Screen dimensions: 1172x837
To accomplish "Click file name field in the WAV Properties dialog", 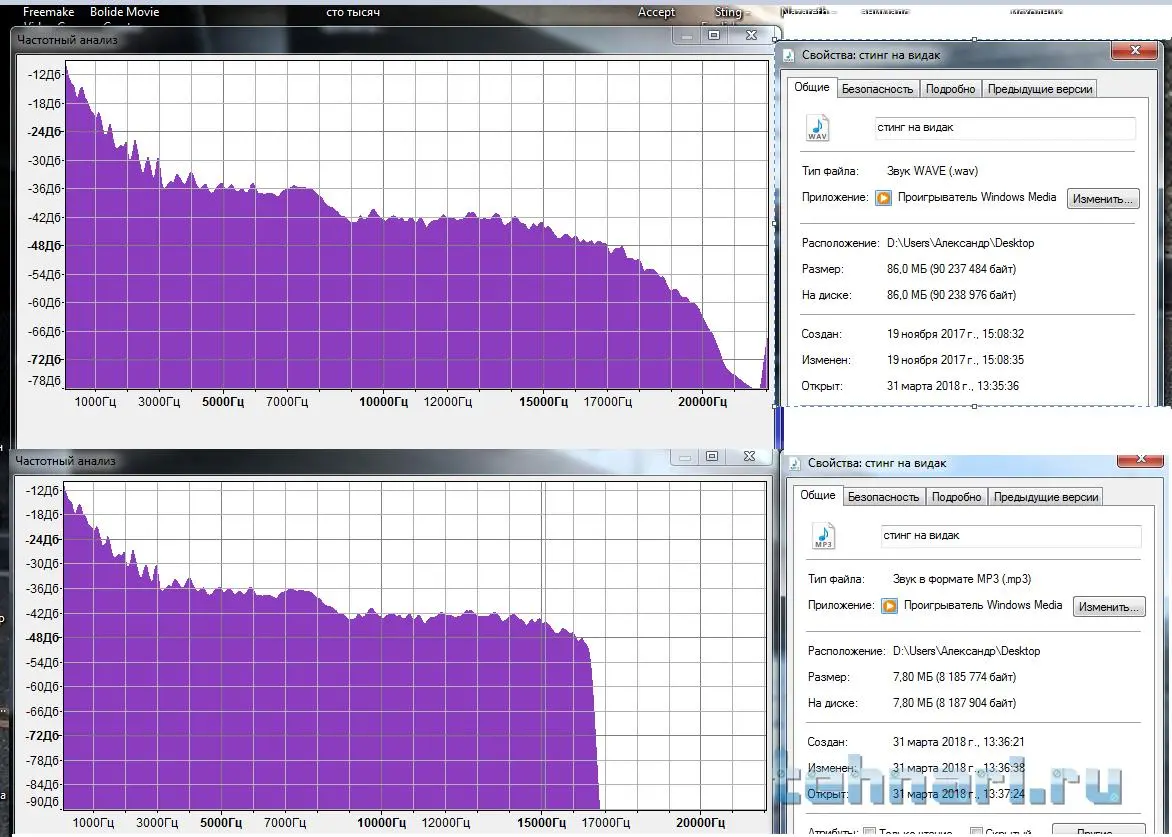I will (x=1005, y=128).
